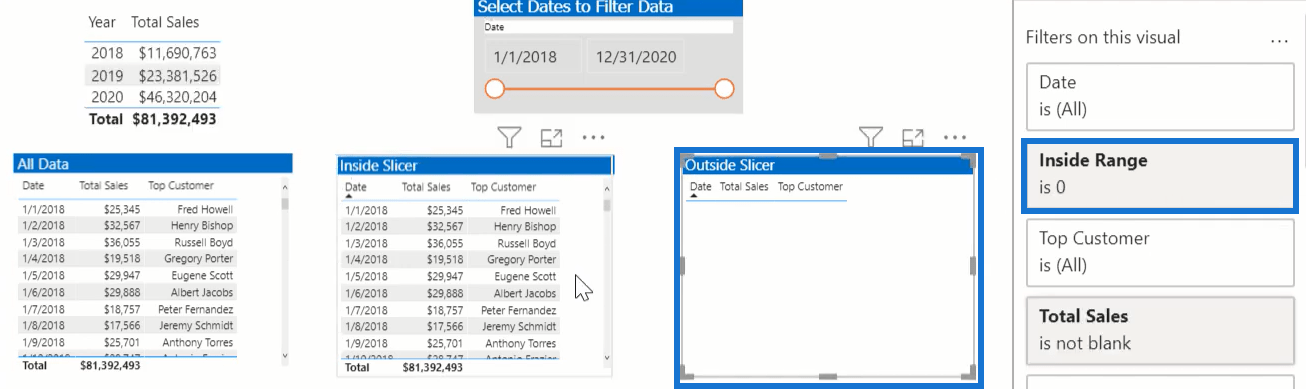Click left handle of date range slider
This screenshot has width=1306, height=389.
pos(494,89)
